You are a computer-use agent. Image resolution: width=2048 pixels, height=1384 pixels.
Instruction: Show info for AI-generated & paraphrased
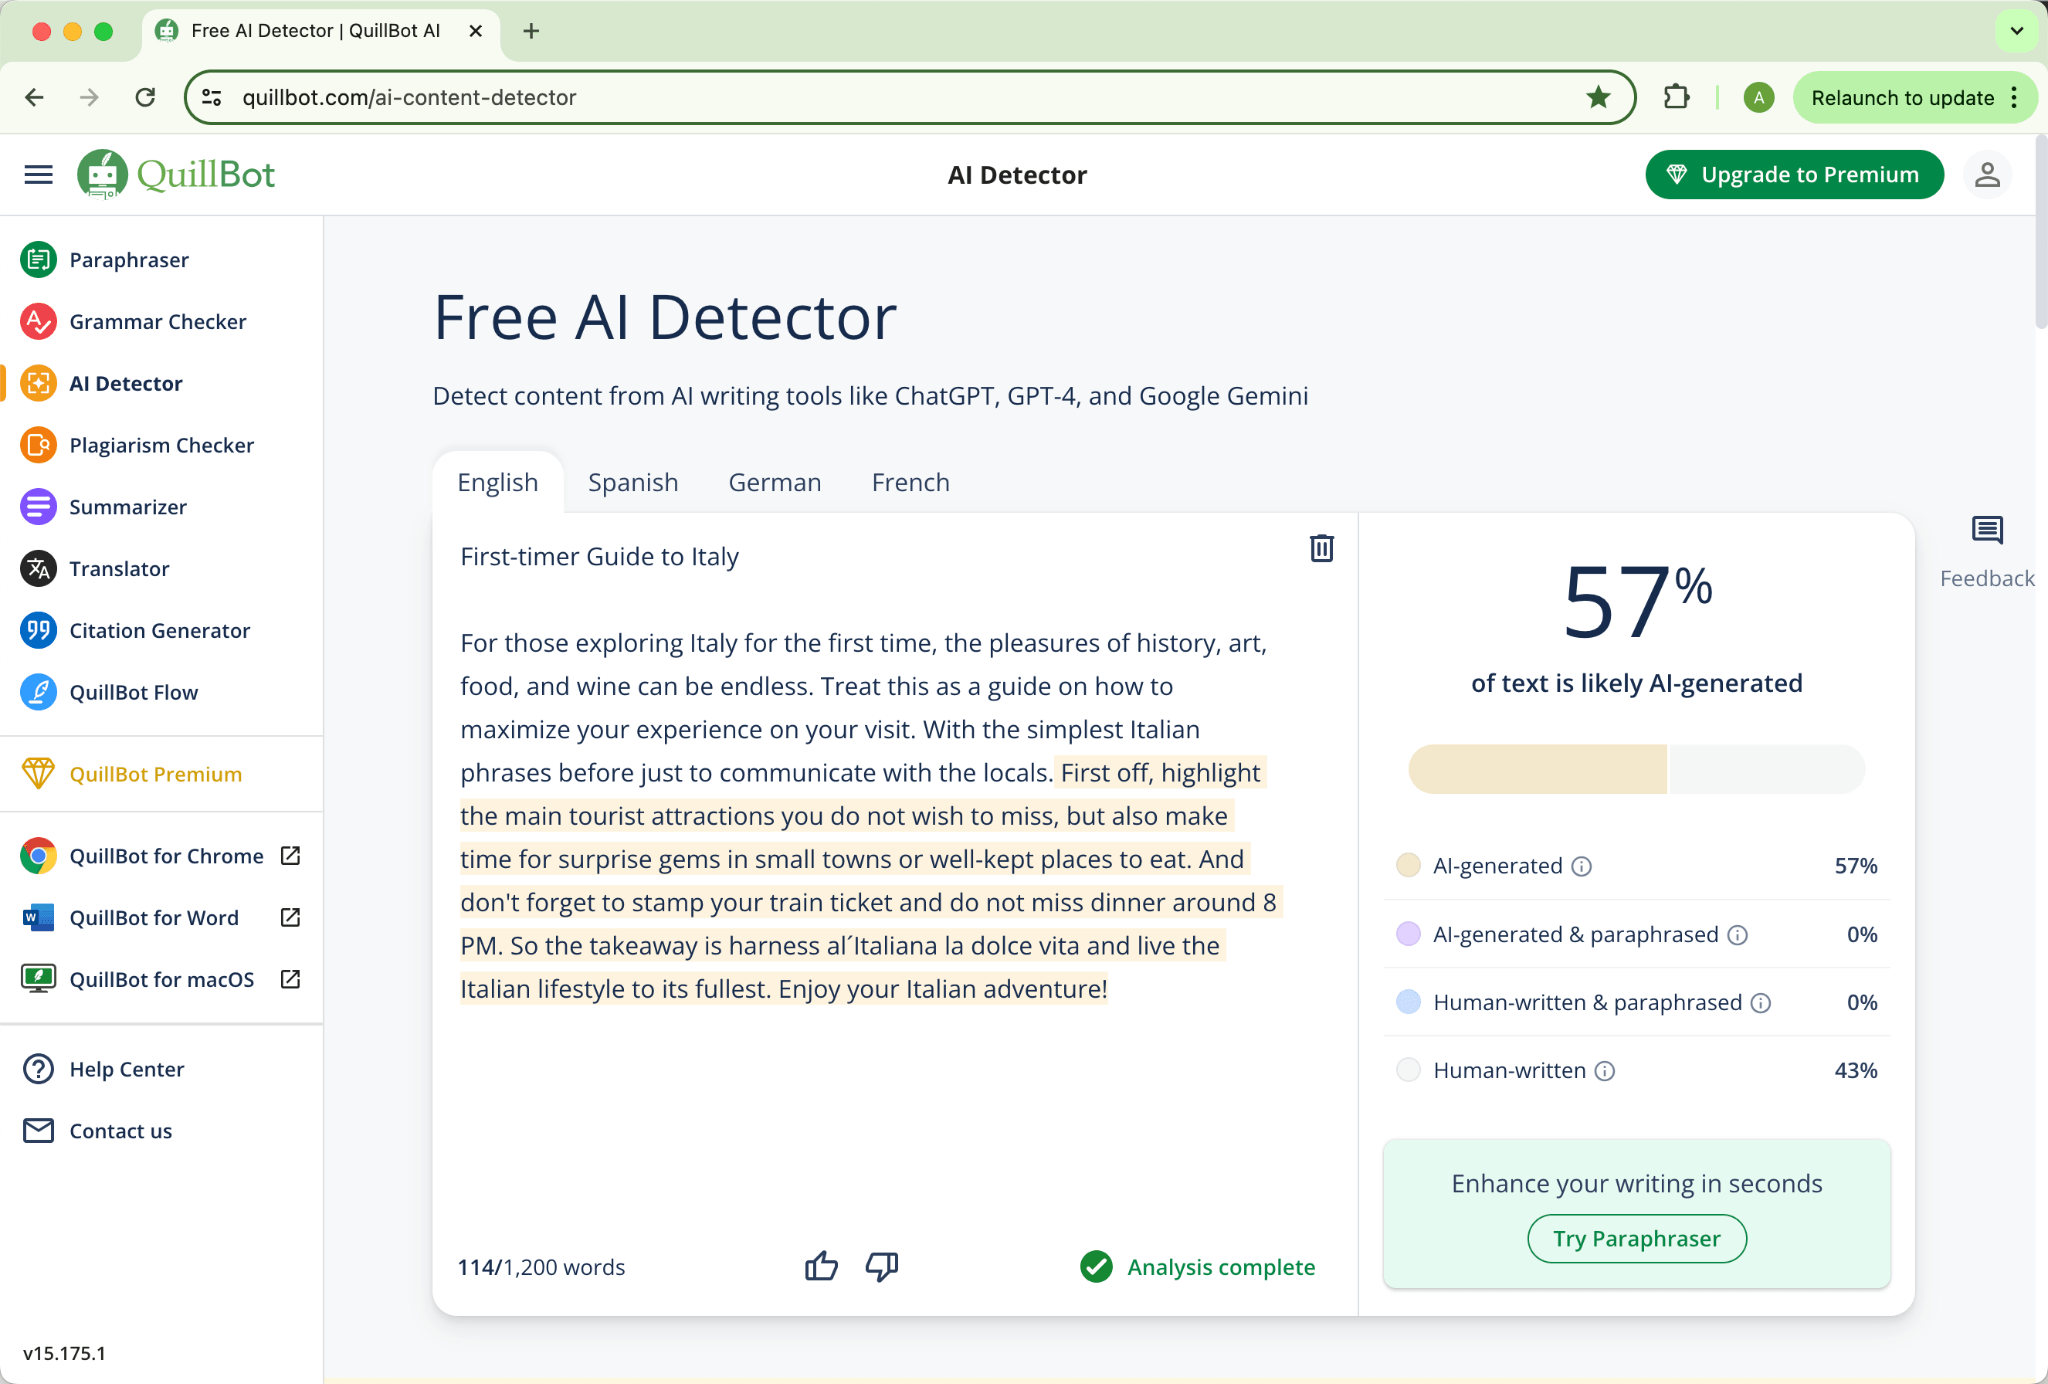[x=1738, y=935]
